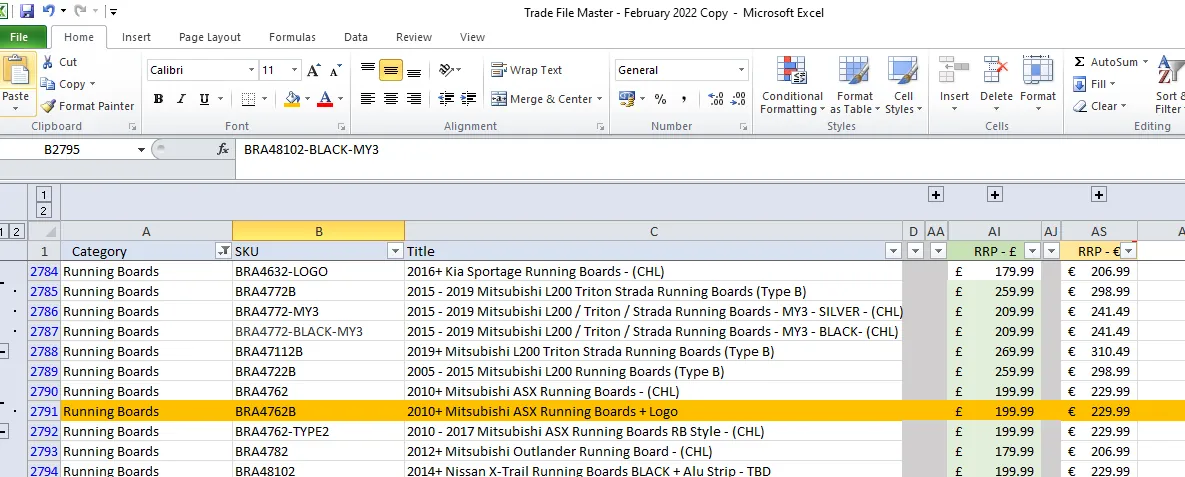Apply Percent Style
This screenshot has height=477, width=1185.
661,99
